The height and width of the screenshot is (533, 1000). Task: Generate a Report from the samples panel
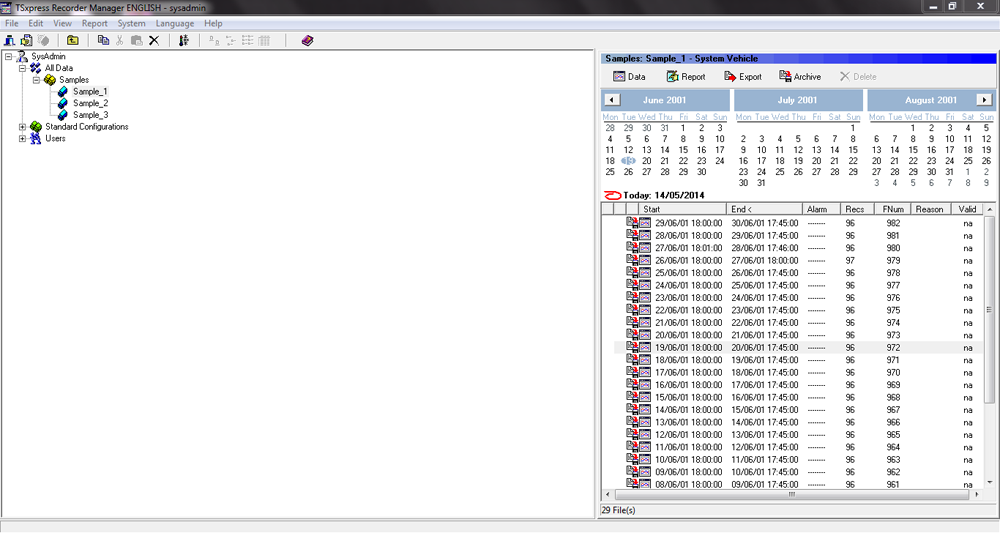click(x=686, y=76)
